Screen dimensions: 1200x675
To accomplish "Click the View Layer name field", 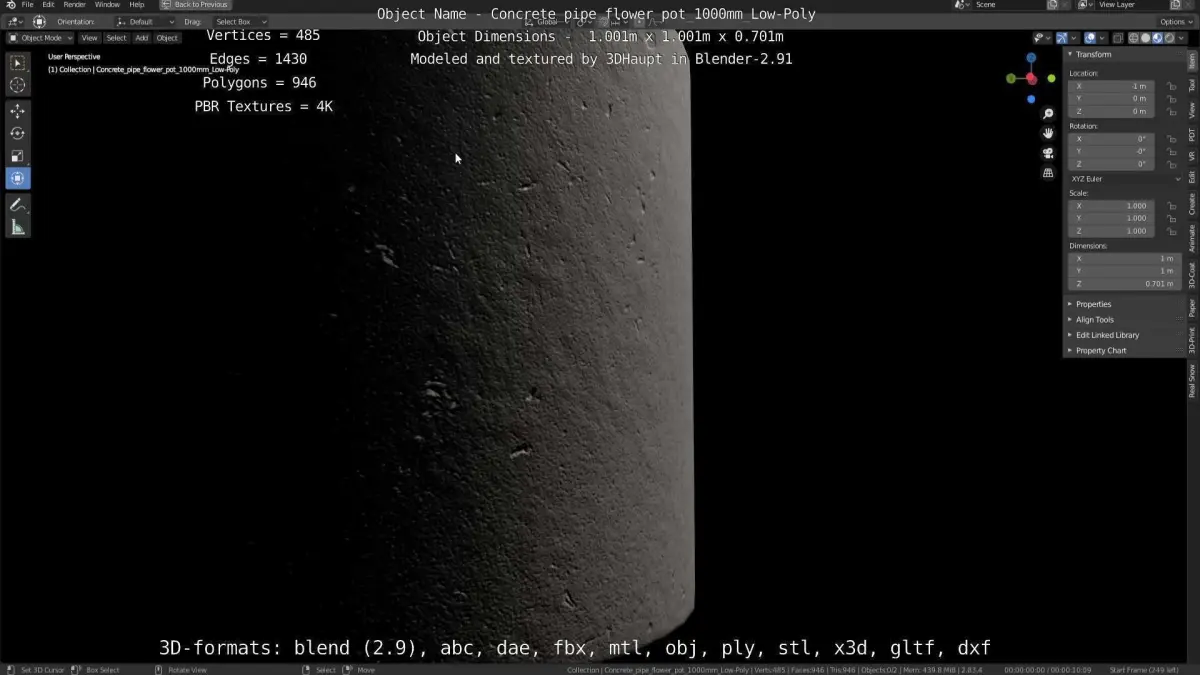I will [1130, 5].
